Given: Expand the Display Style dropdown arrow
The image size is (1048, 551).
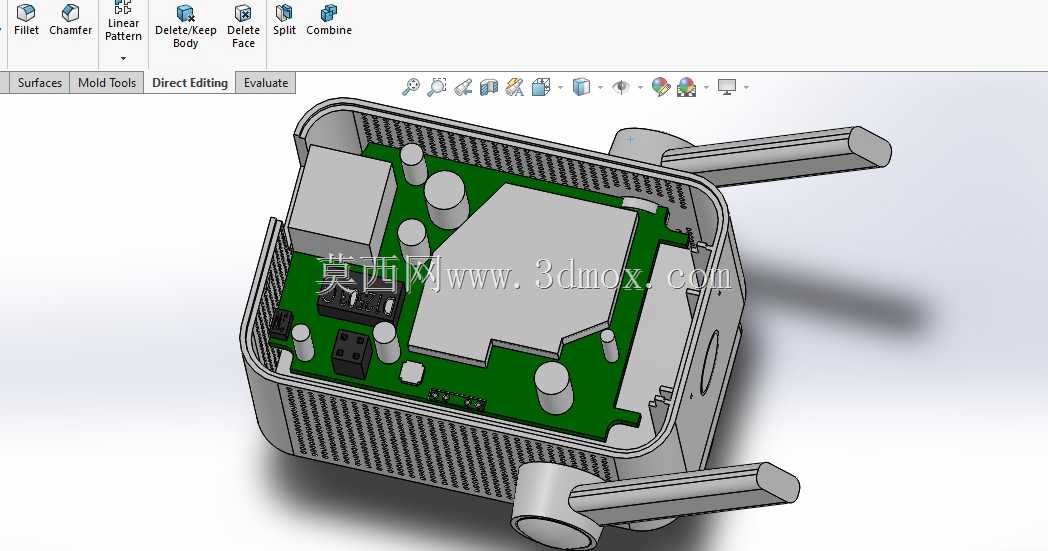Looking at the screenshot, I should click(x=600, y=87).
